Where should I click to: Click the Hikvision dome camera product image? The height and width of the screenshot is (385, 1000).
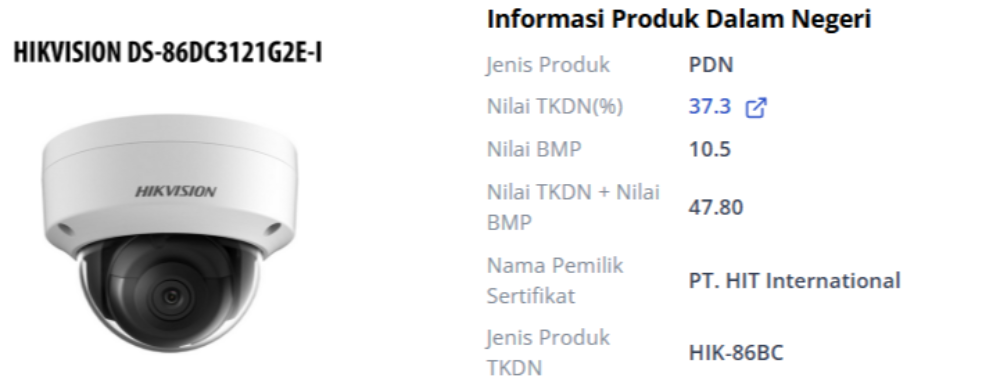click(170, 233)
